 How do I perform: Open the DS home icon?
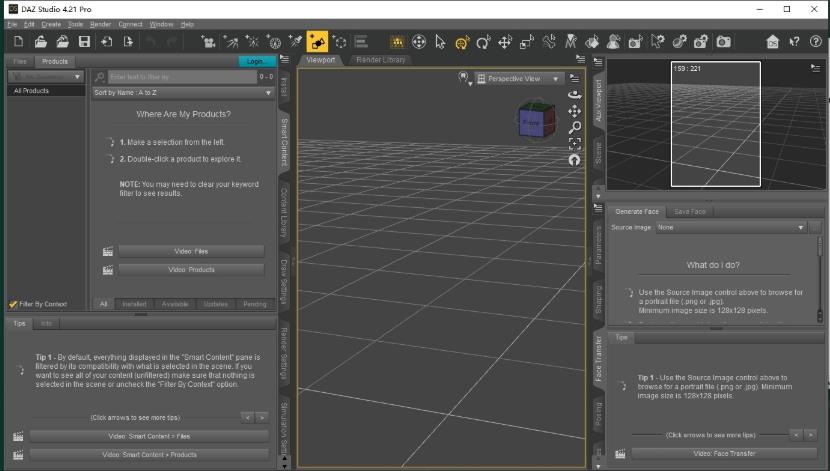tap(772, 42)
